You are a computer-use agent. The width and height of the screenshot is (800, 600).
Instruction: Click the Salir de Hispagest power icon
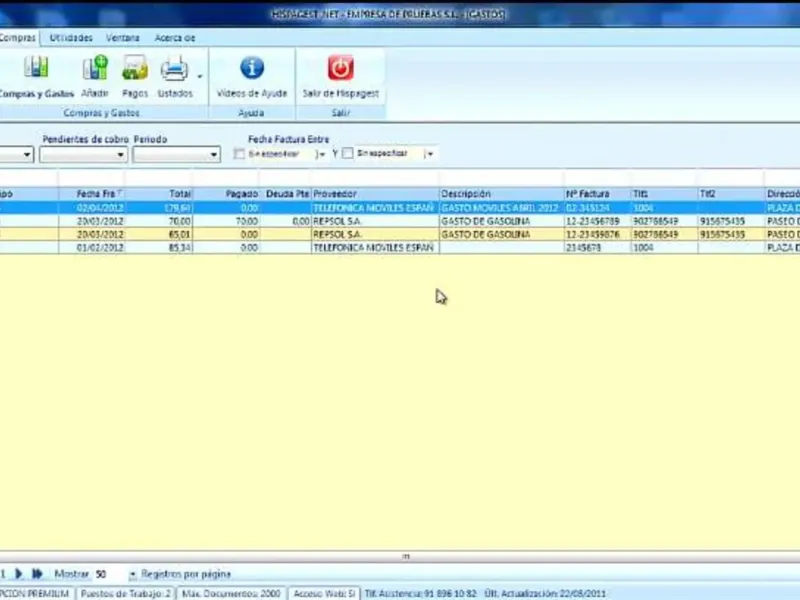[x=340, y=68]
